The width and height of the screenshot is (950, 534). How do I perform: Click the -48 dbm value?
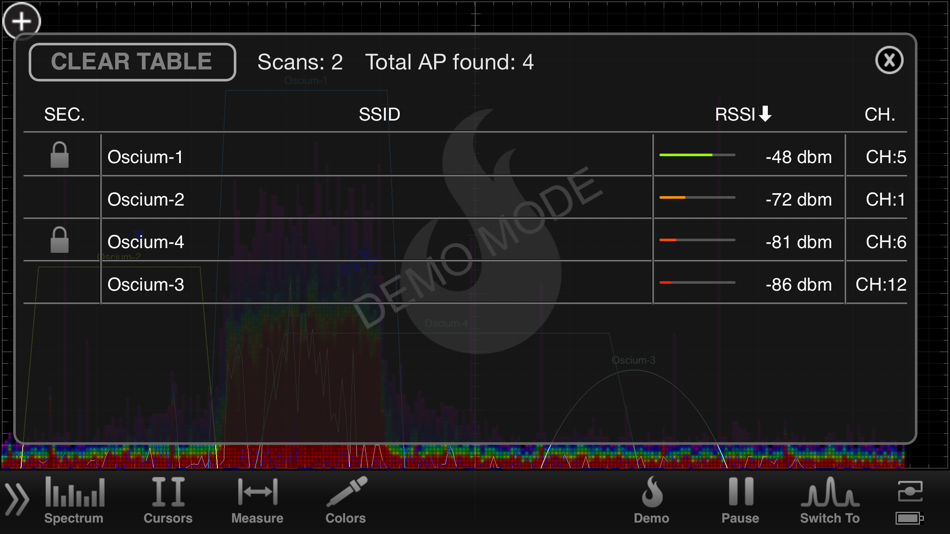[x=799, y=157]
